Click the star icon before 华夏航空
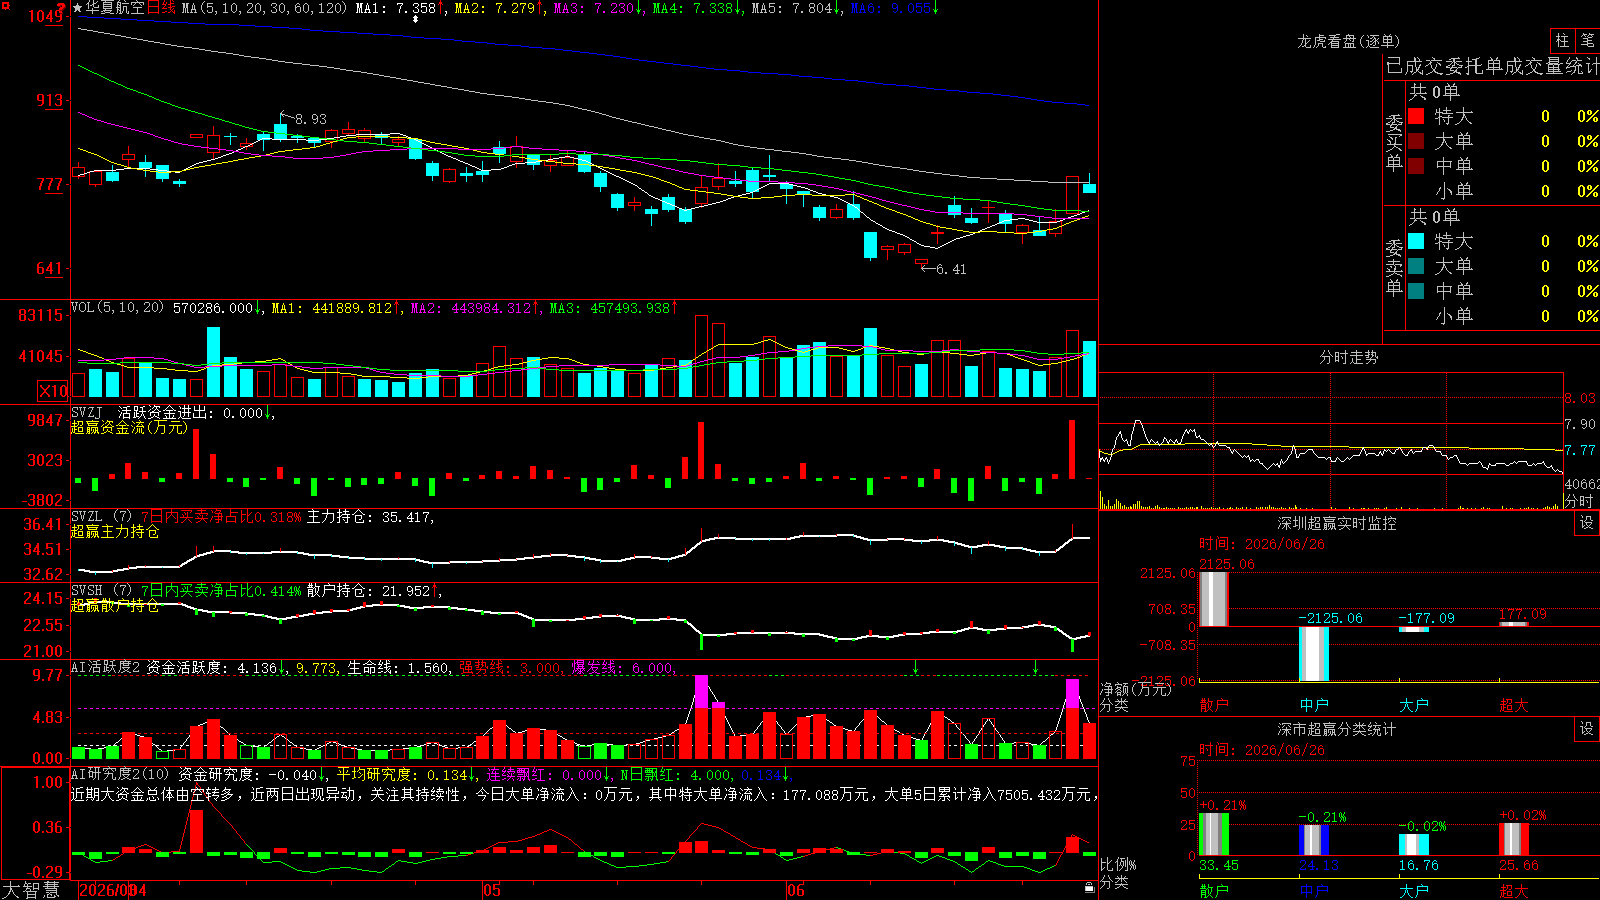Image resolution: width=1600 pixels, height=900 pixels. (78, 8)
